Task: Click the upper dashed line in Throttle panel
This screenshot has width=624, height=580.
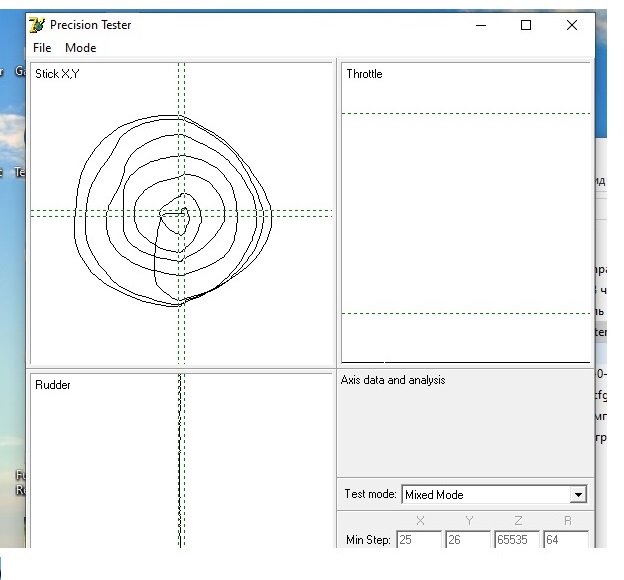Action: click(x=465, y=113)
